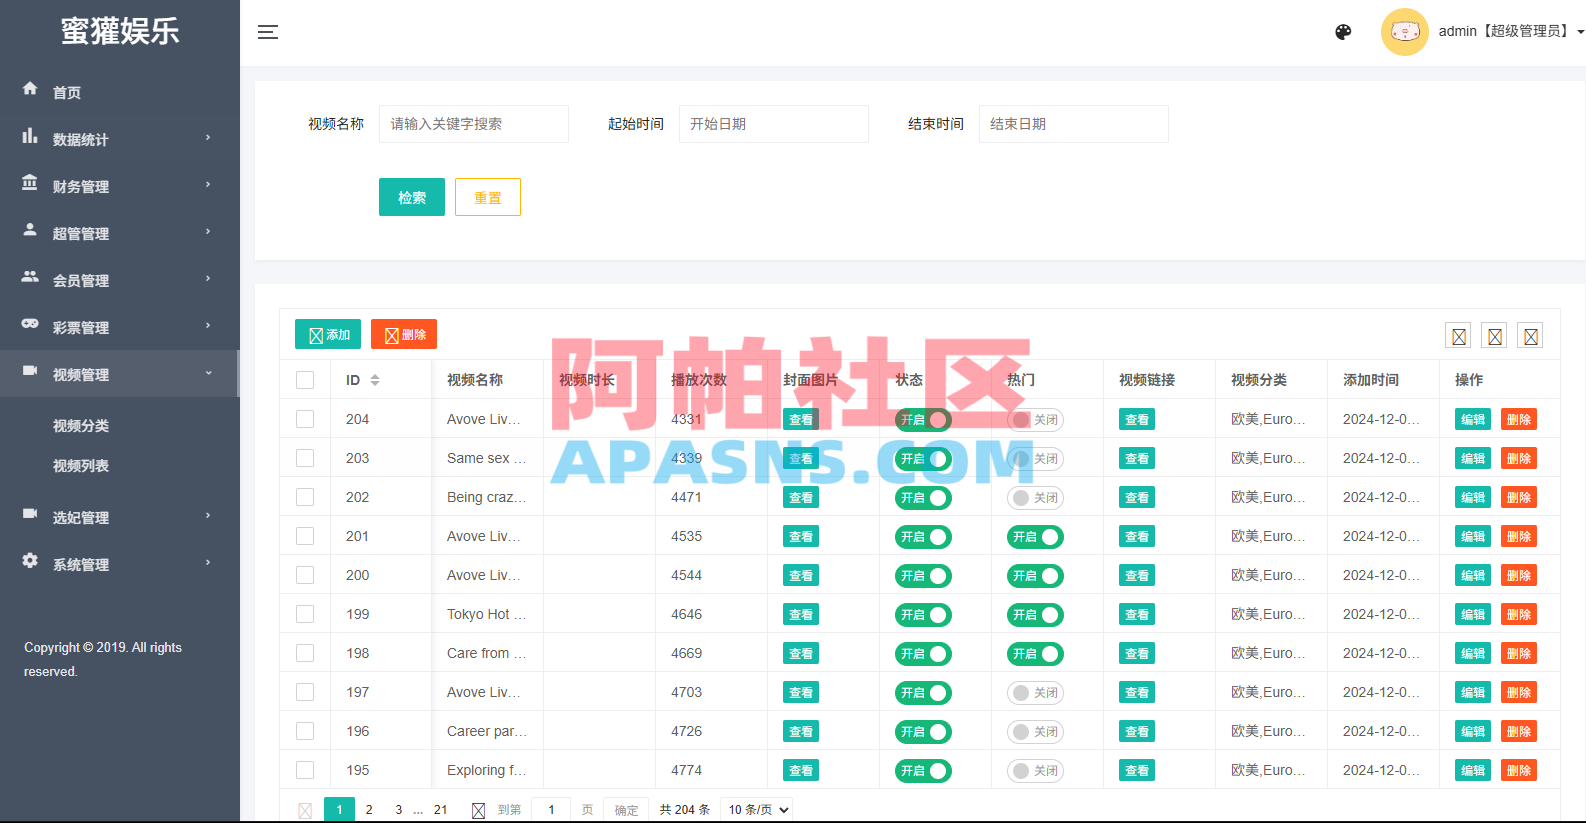Open 视频分类 in the sidebar submenu
Image resolution: width=1586 pixels, height=823 pixels.
point(81,426)
